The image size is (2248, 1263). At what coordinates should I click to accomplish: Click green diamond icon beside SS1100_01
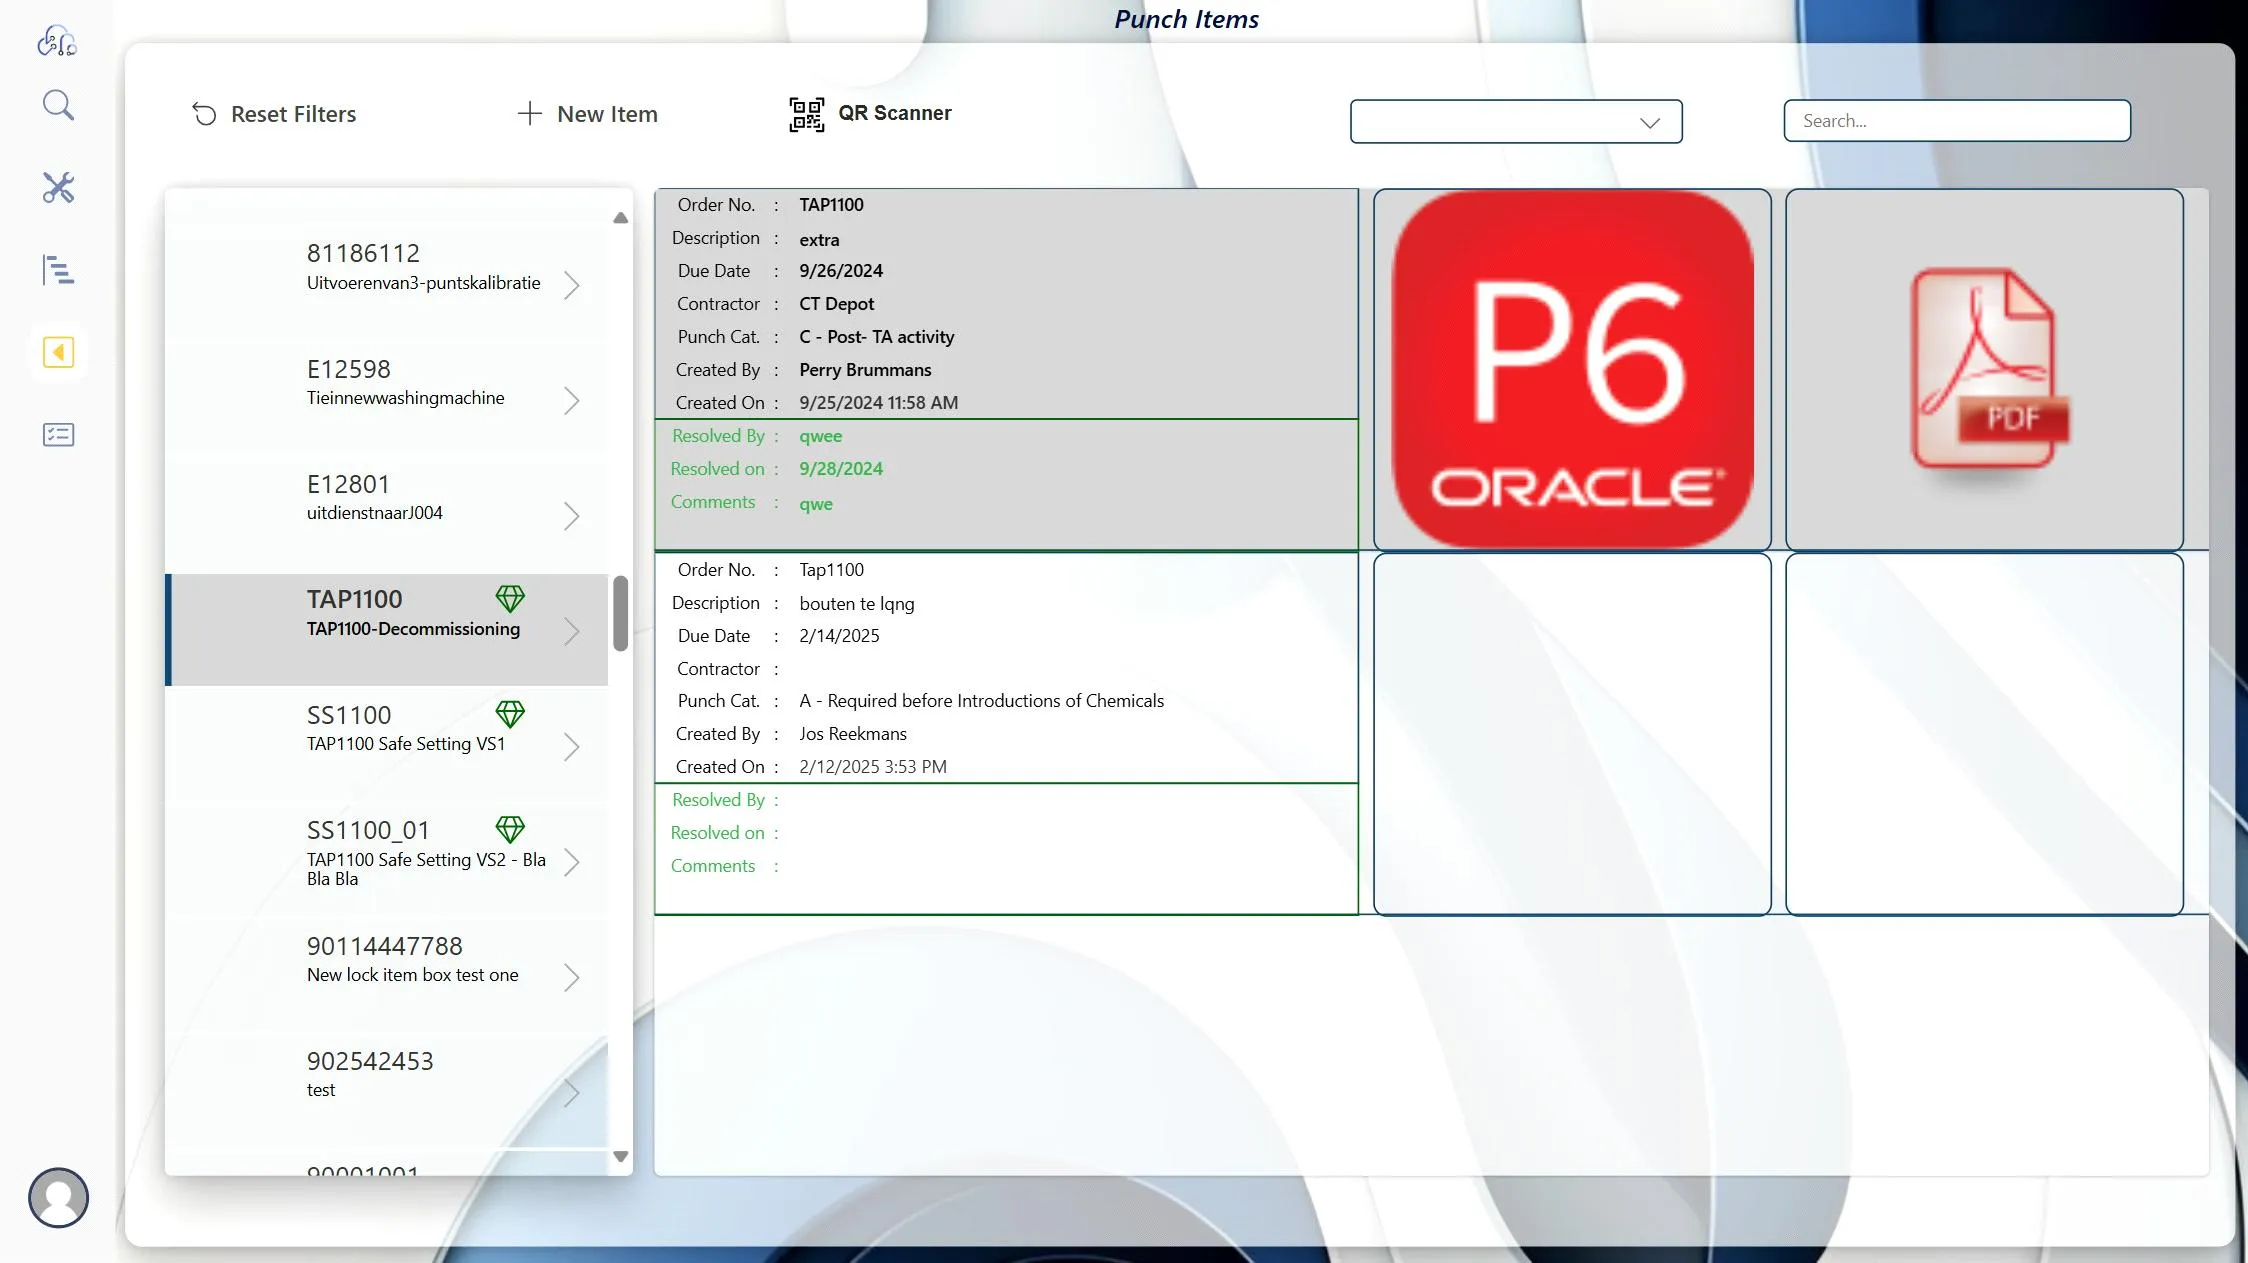510,829
